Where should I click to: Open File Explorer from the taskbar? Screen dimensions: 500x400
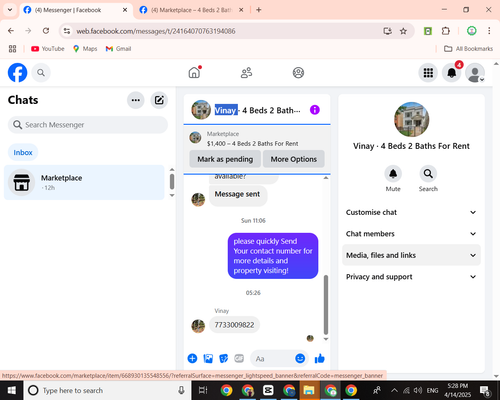click(x=309, y=390)
